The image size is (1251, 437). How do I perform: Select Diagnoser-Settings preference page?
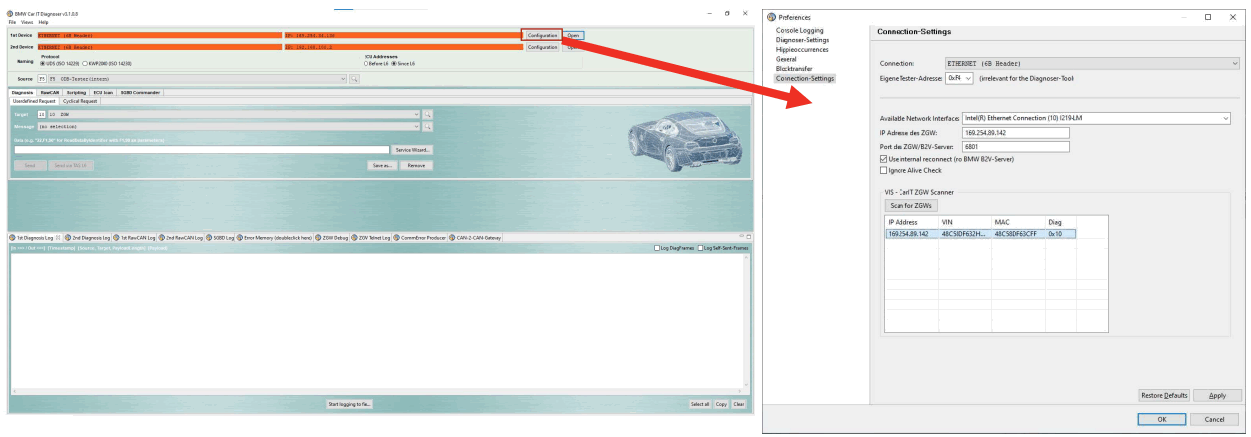coord(803,40)
